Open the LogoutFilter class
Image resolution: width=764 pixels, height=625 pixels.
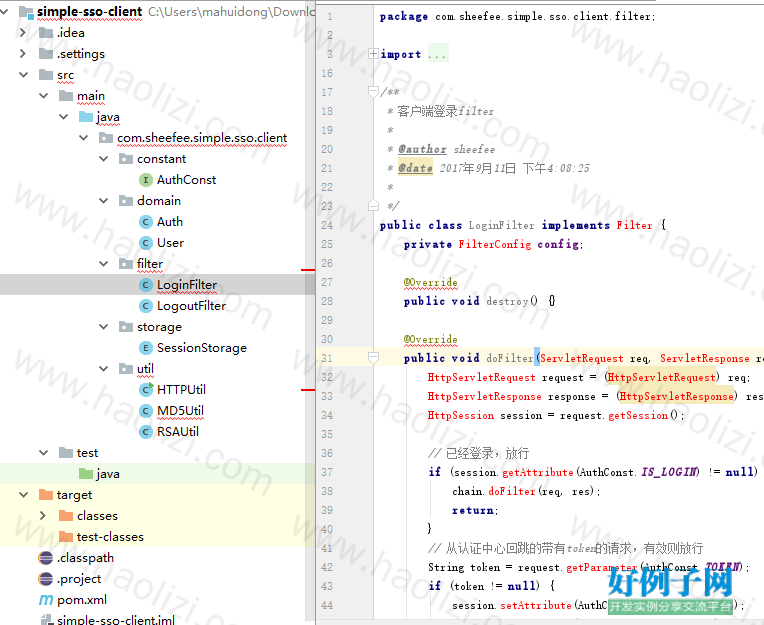point(191,306)
